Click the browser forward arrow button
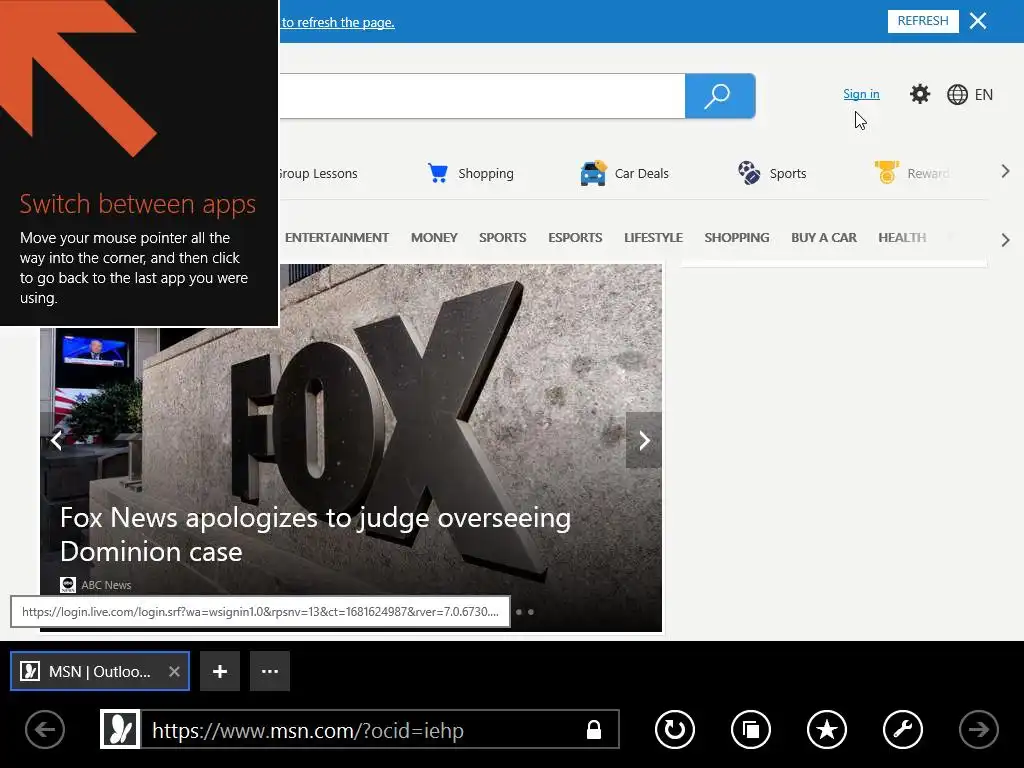 point(978,729)
